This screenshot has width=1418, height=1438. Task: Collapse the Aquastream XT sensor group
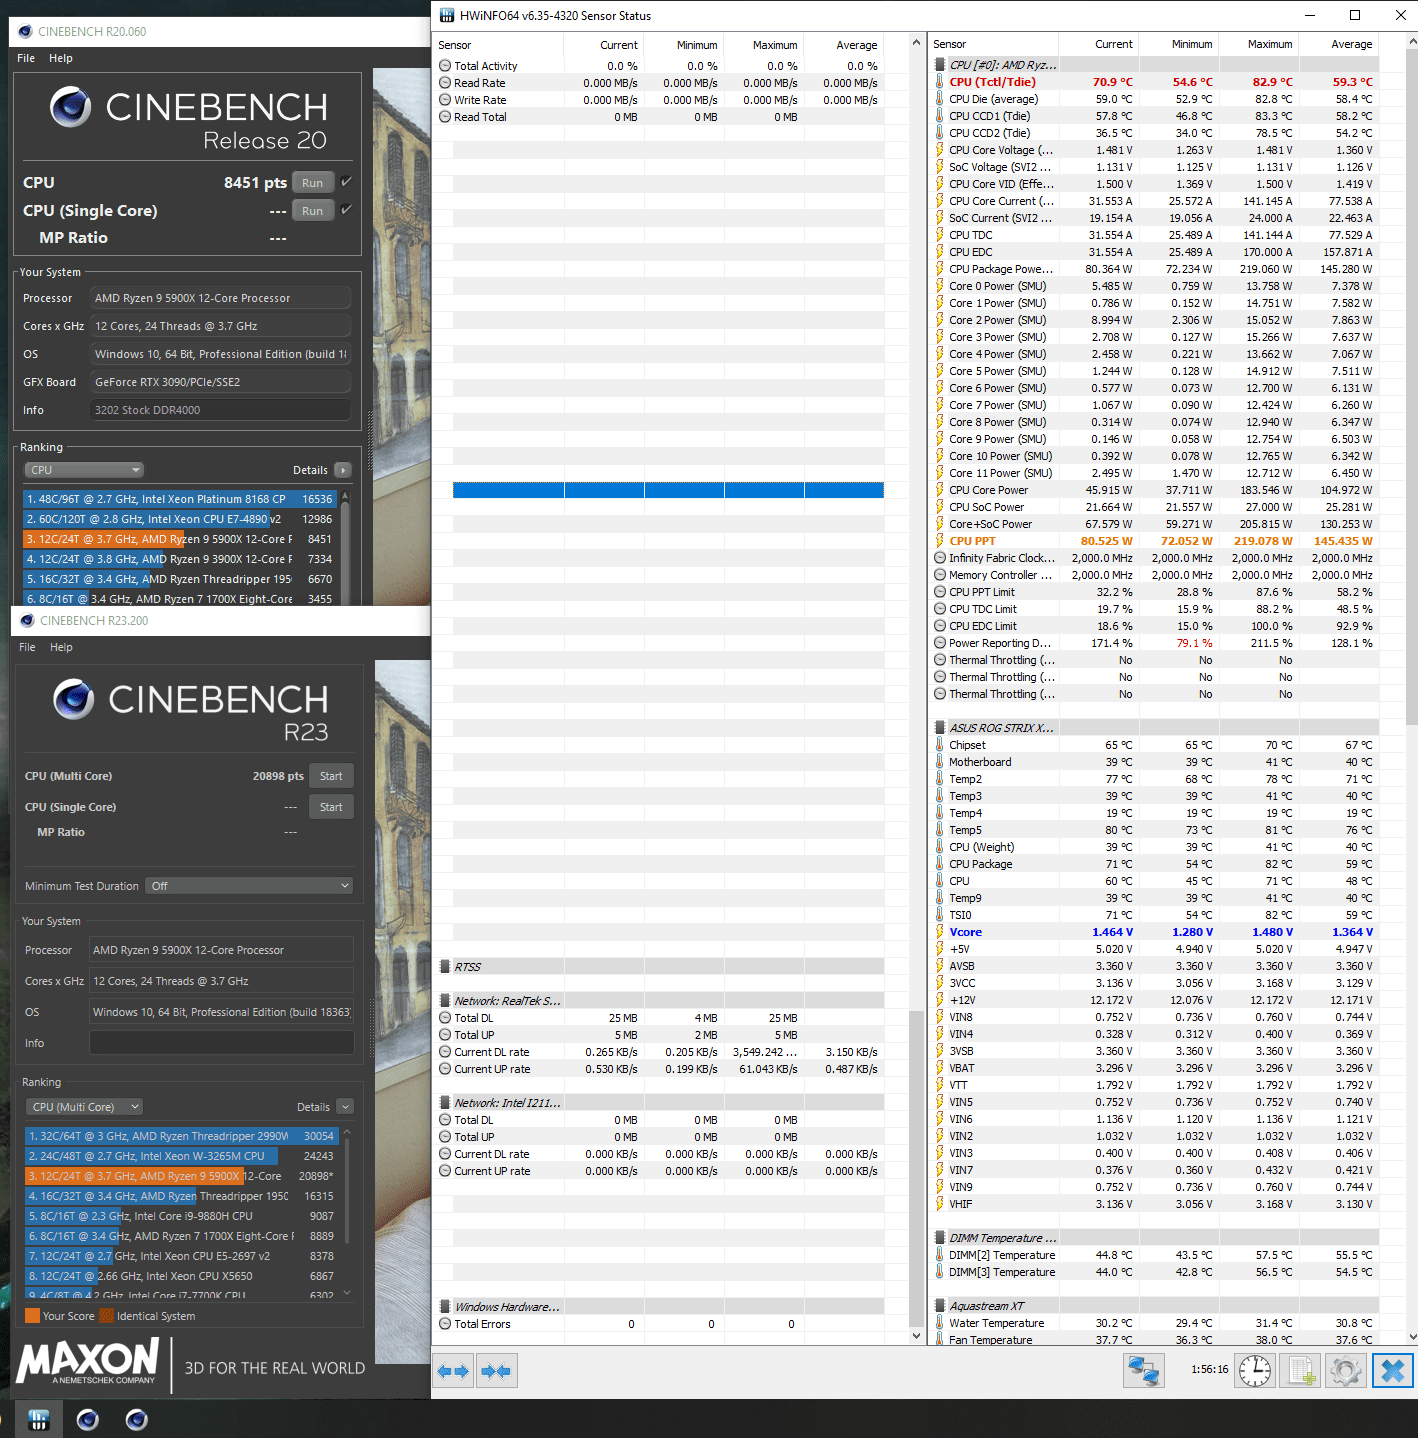(940, 1306)
